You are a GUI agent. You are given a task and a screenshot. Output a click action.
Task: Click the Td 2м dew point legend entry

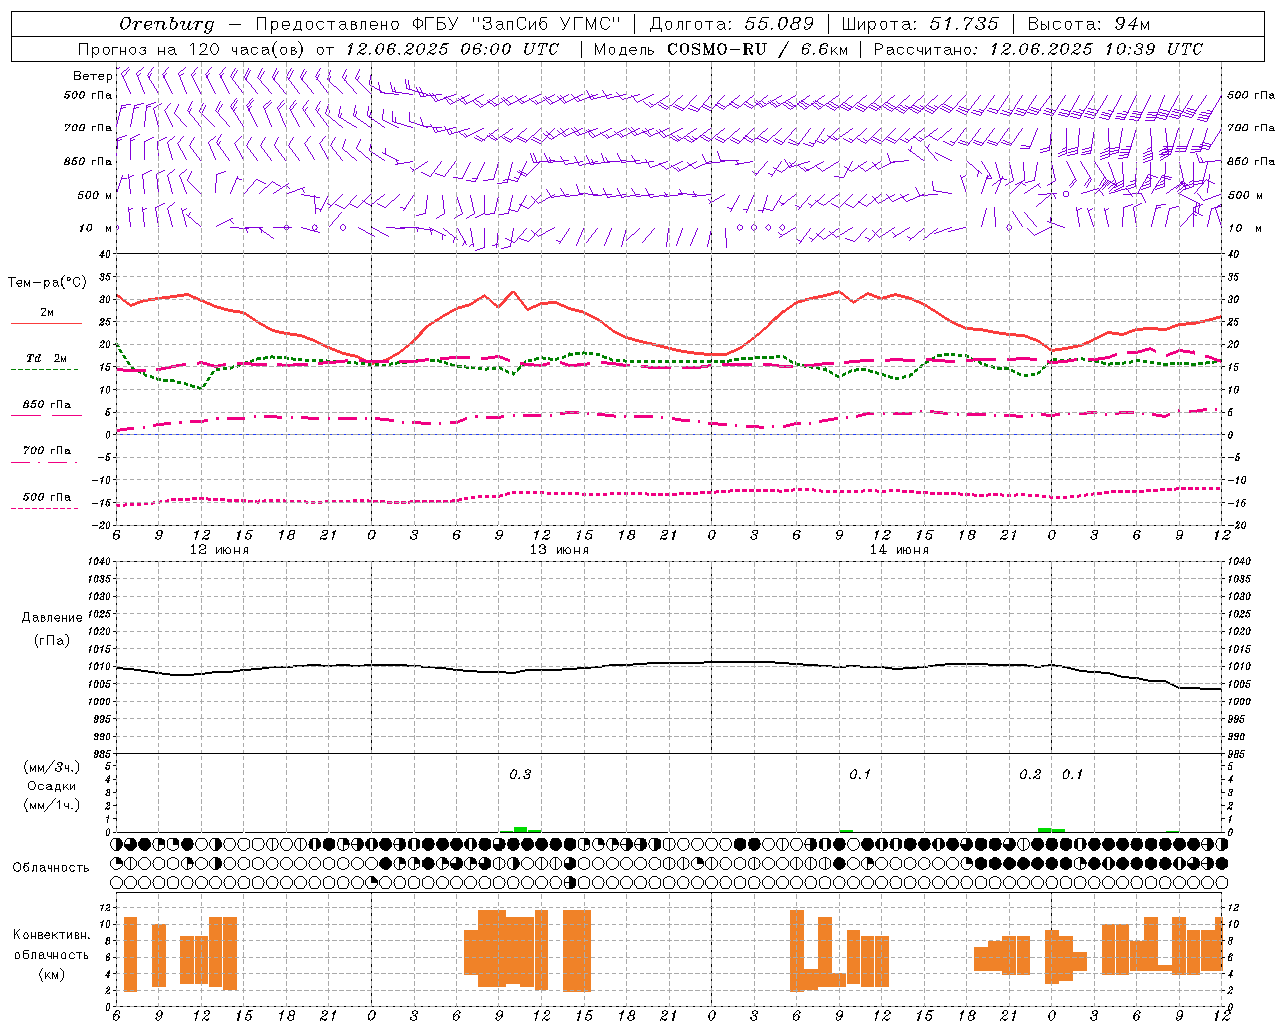tap(46, 358)
